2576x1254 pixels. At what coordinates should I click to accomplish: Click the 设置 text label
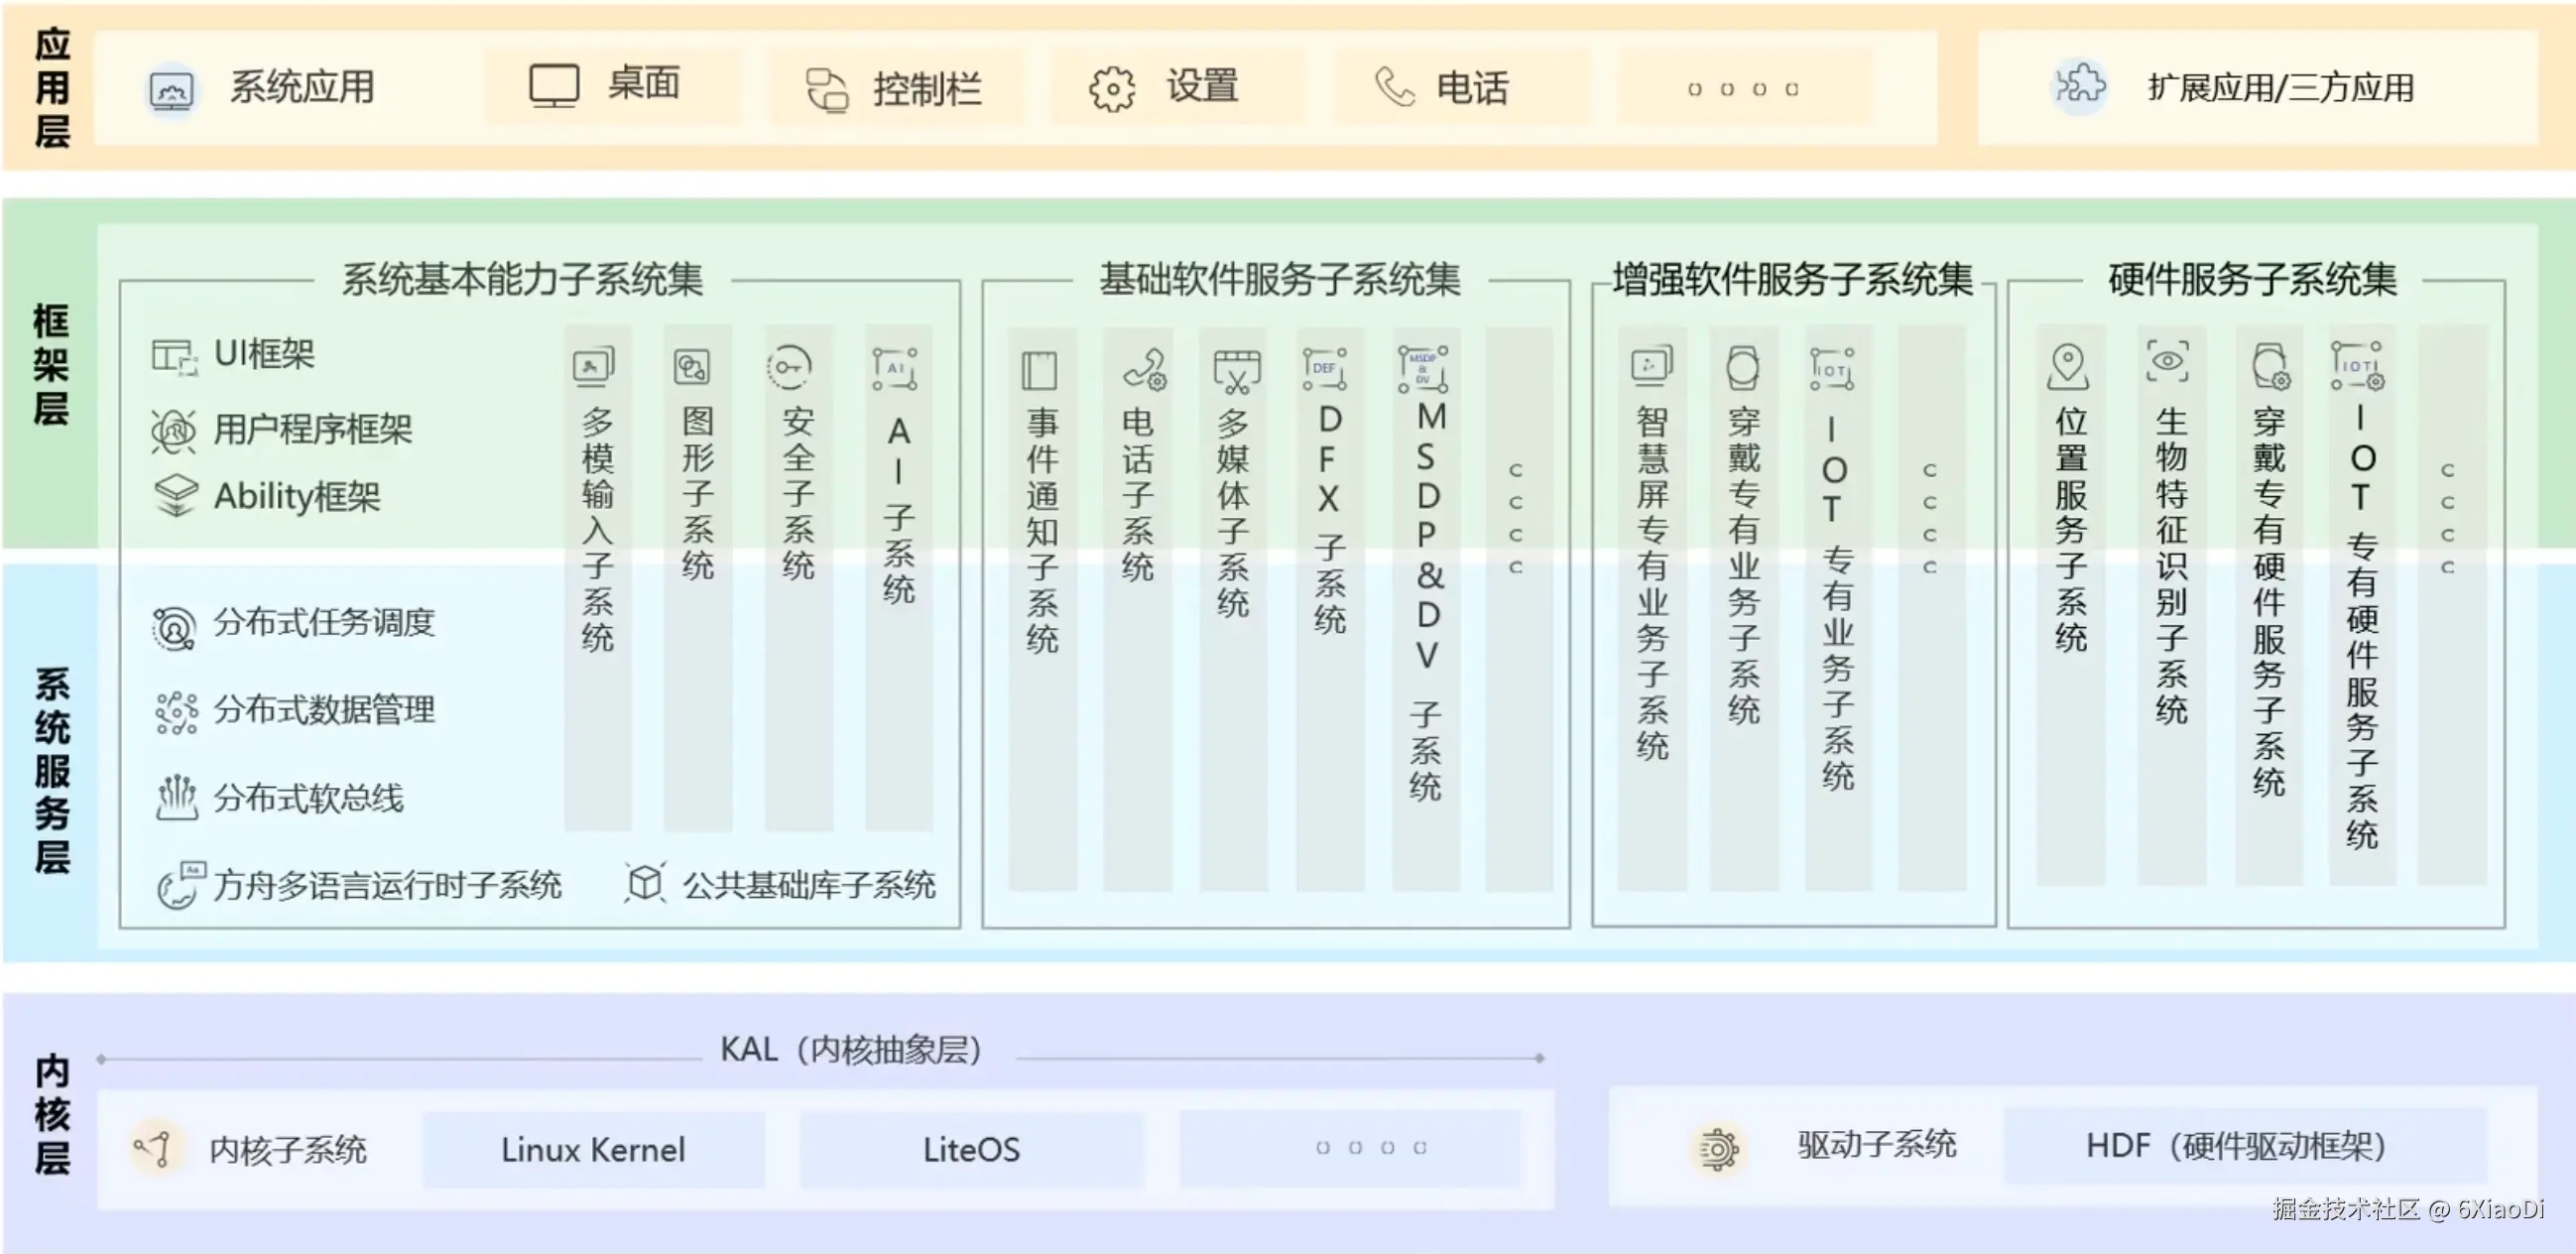[1203, 87]
